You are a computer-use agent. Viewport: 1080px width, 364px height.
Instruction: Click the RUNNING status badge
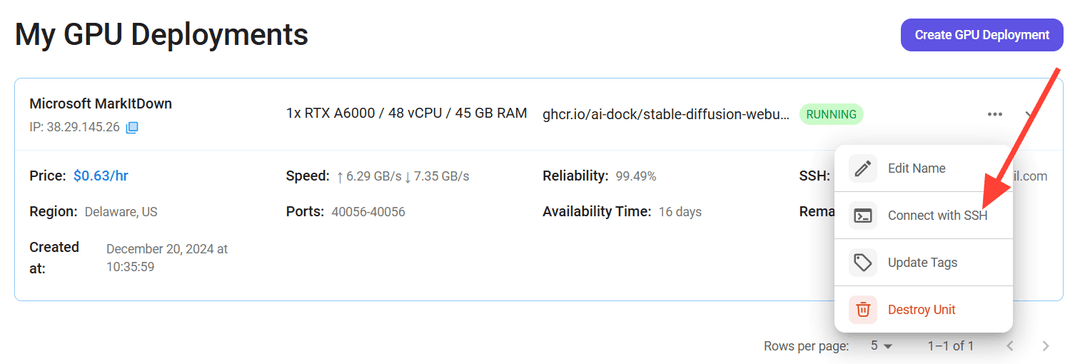pyautogui.click(x=831, y=114)
